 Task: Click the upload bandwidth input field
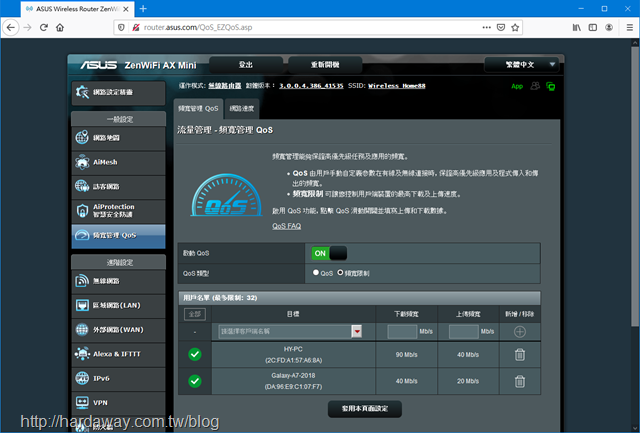(x=464, y=331)
